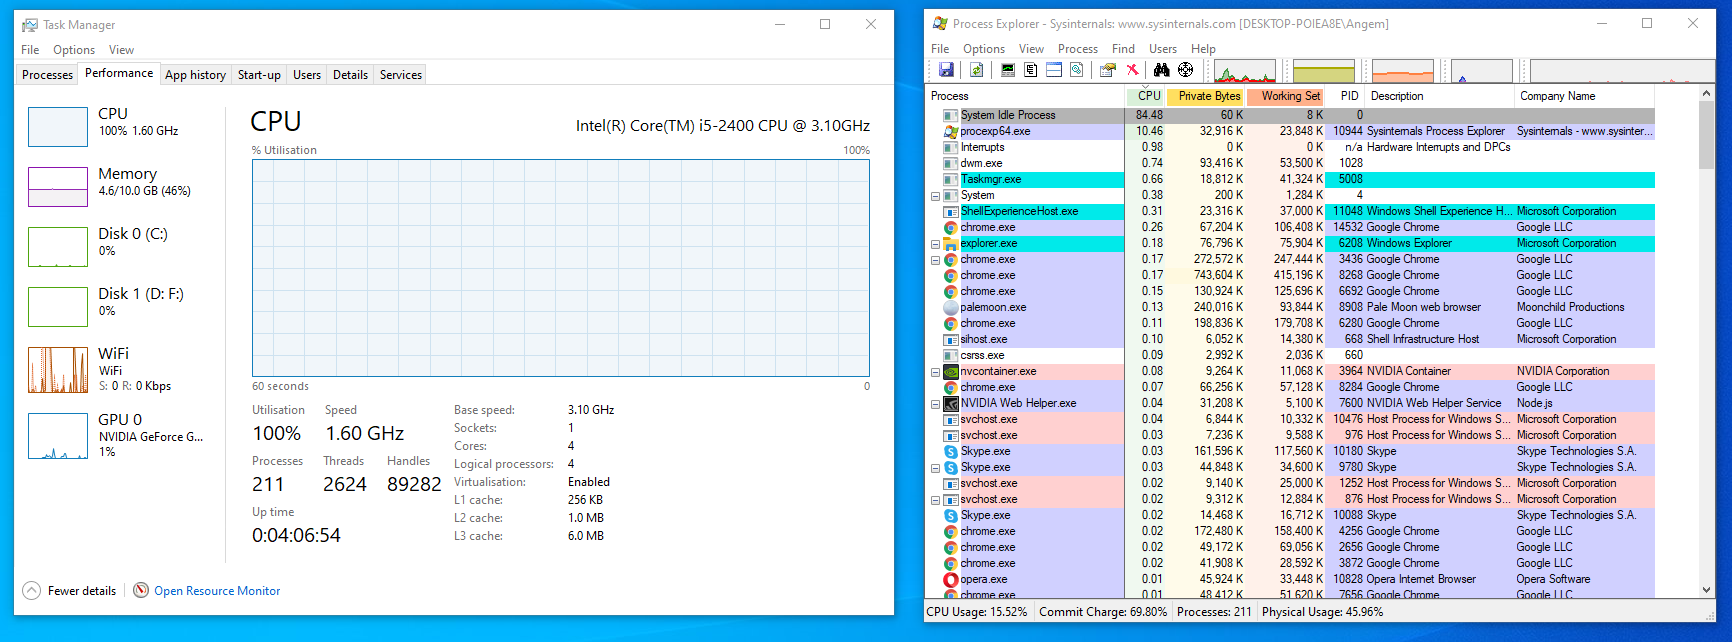Collapse the chrome.exe PID 3436 tree node
The width and height of the screenshot is (1732, 642).
point(935,260)
